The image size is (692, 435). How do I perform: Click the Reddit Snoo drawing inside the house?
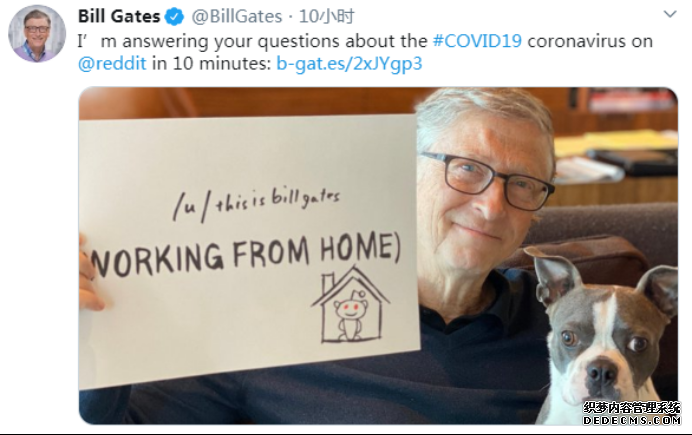(350, 315)
